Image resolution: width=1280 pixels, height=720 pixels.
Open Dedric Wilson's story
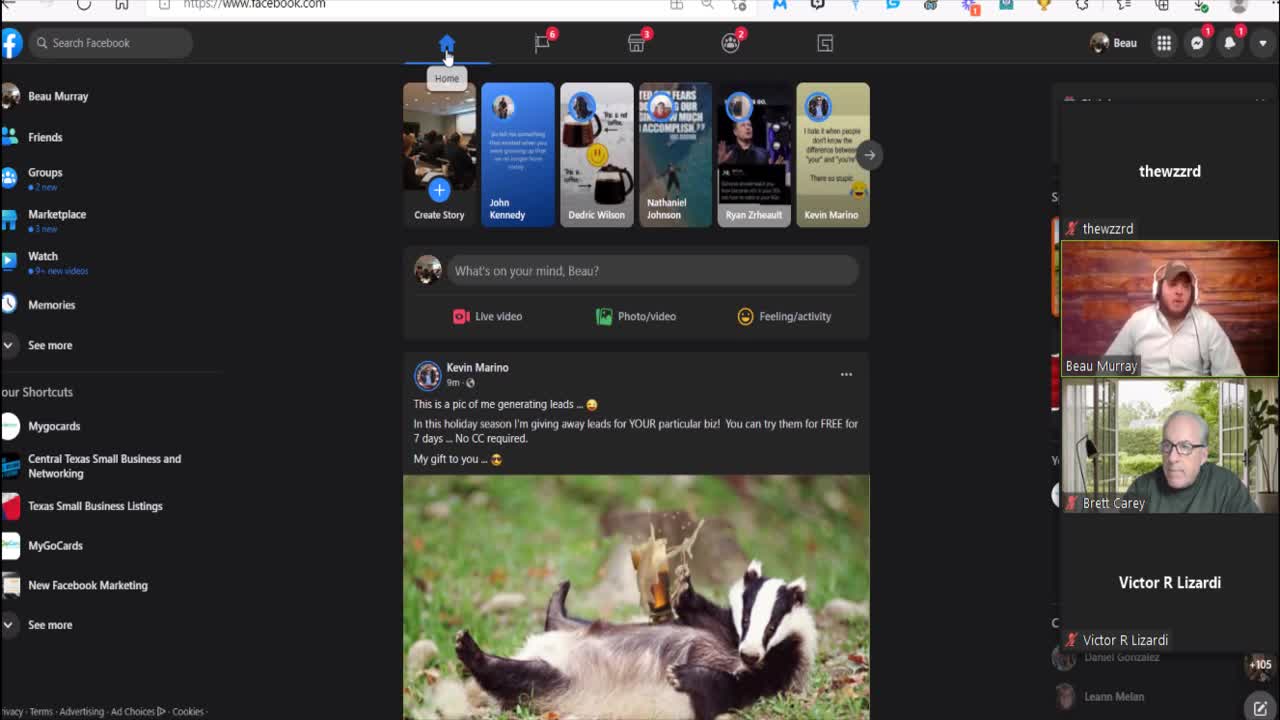click(x=597, y=154)
